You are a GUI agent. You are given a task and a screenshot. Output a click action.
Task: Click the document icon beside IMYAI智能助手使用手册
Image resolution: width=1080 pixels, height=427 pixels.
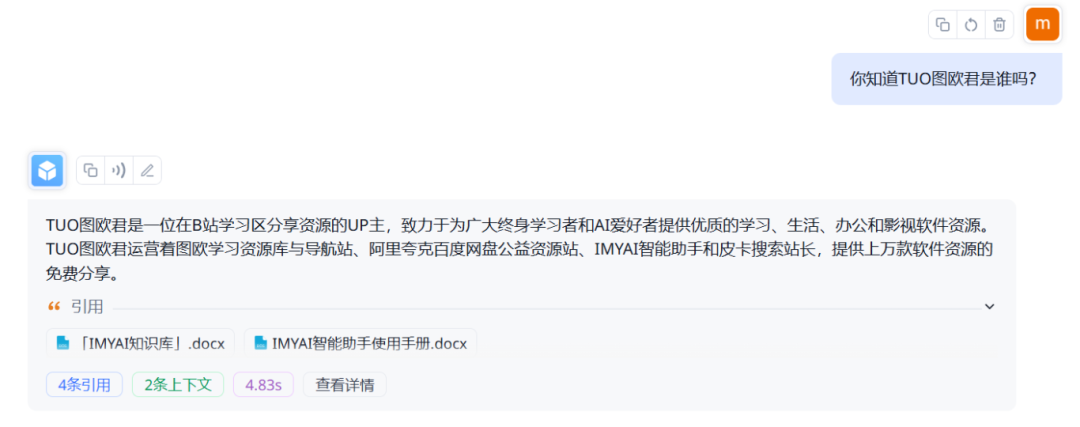260,342
